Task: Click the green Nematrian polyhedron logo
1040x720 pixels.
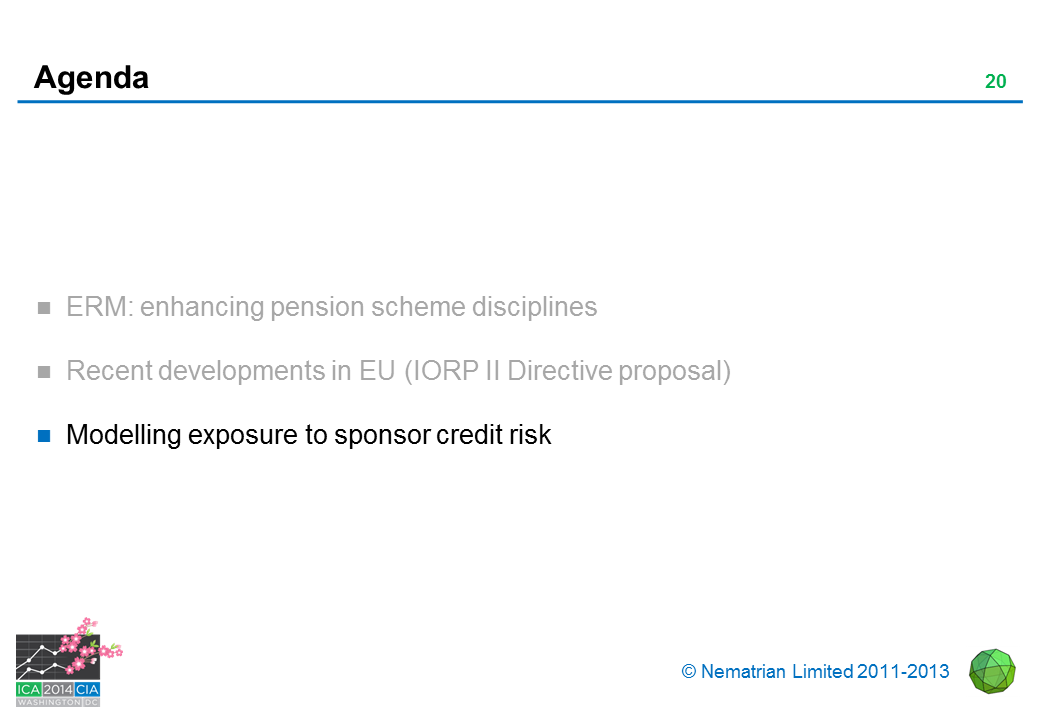Action: coord(992,671)
